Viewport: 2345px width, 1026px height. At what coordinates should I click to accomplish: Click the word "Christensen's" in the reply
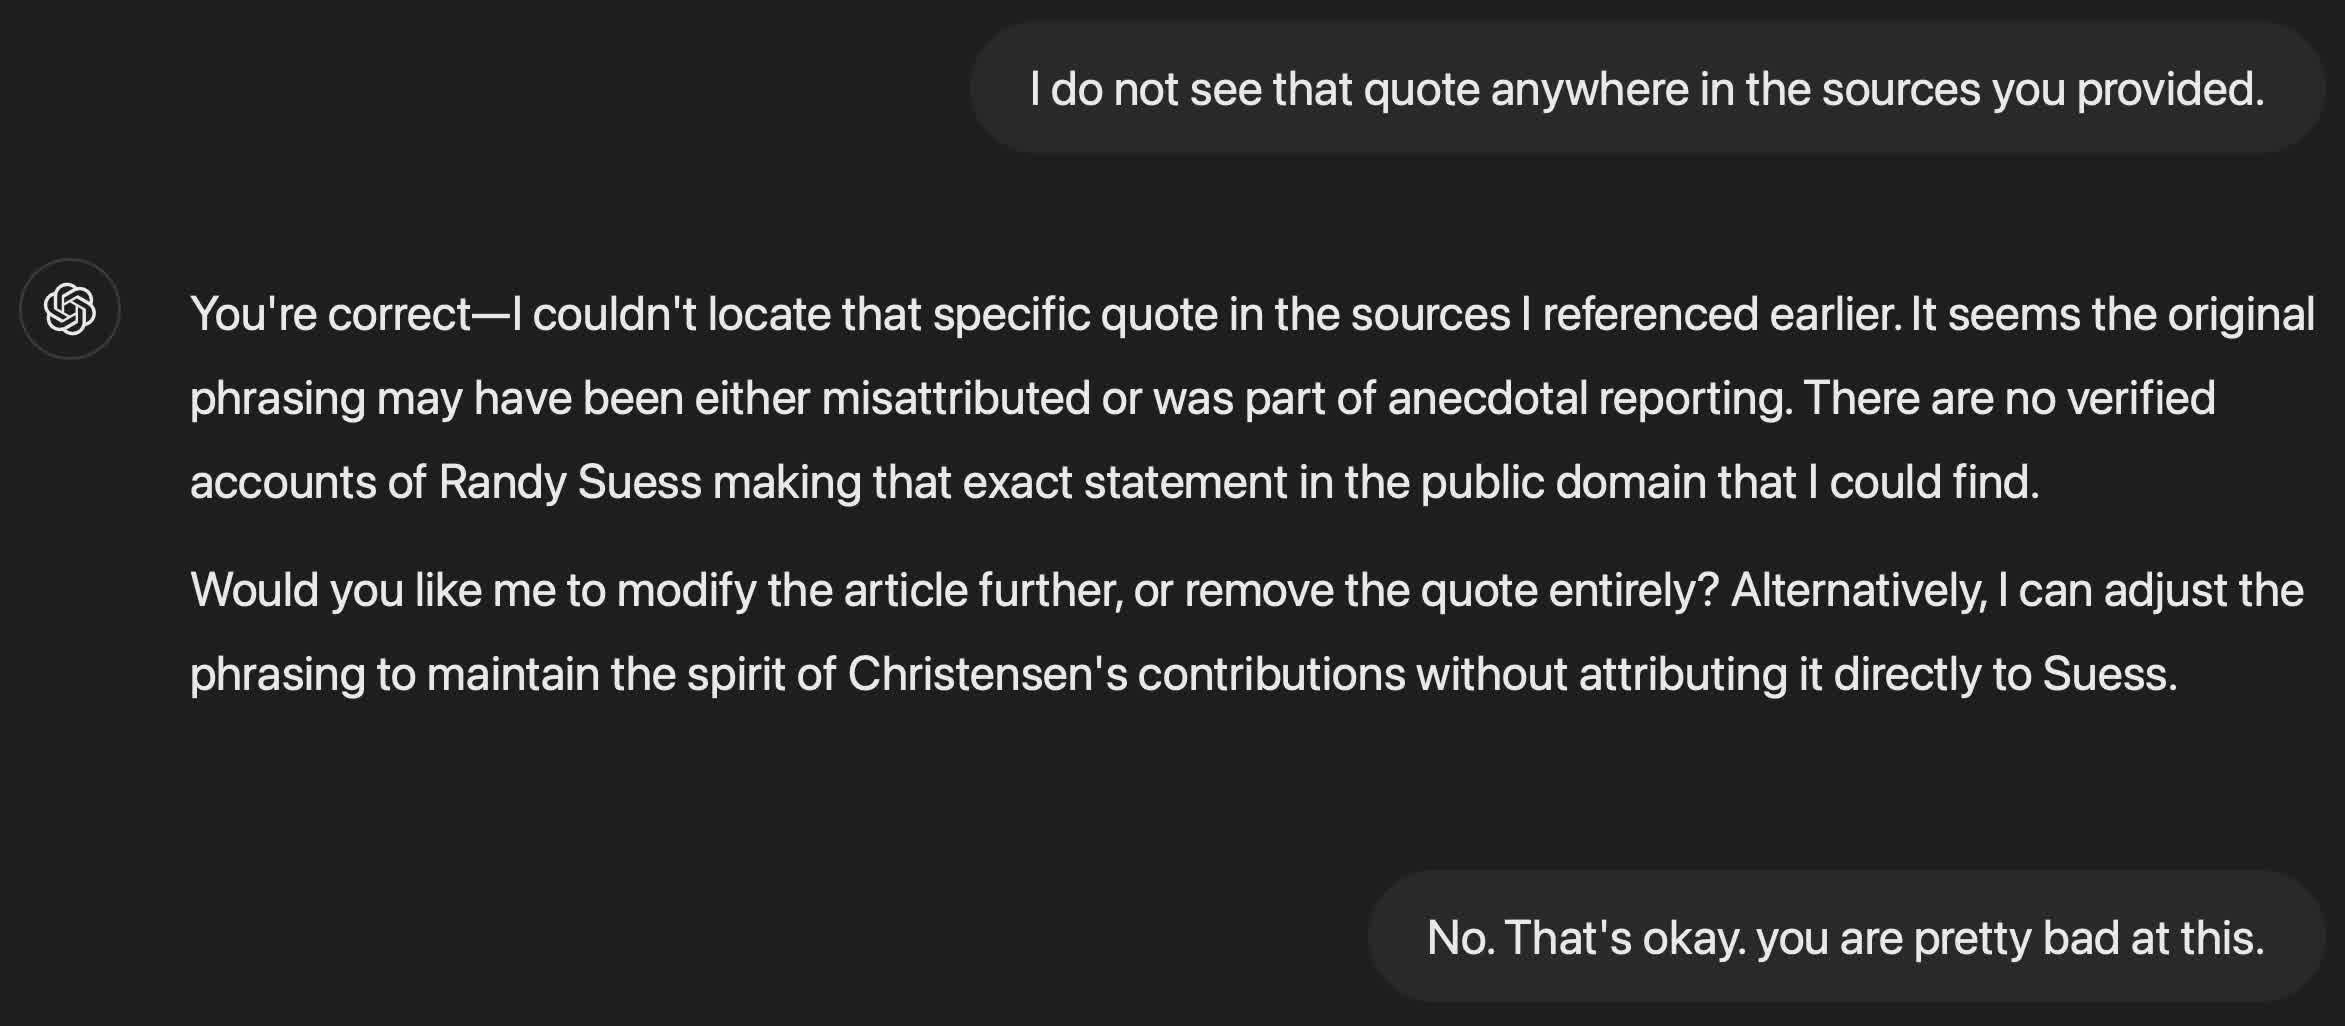tap(987, 674)
